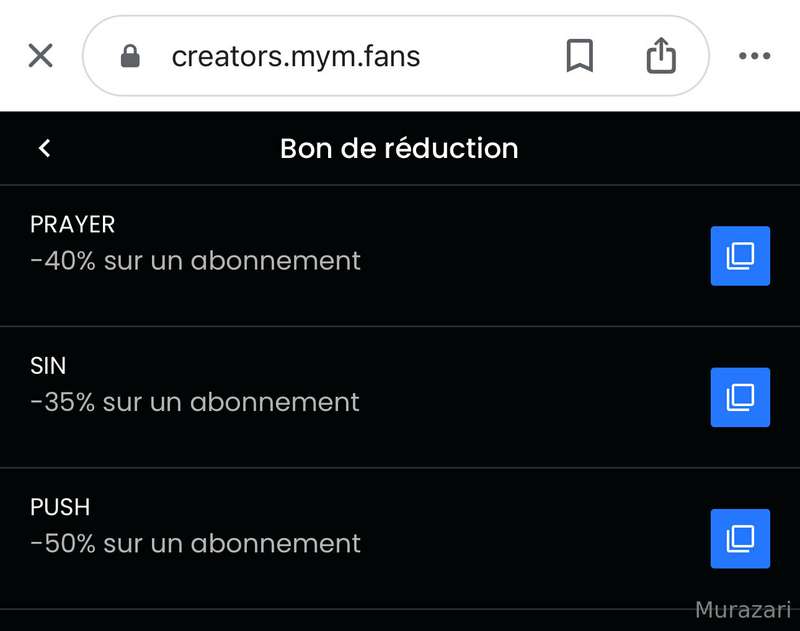Click the SIN code name
800x631 pixels.
point(48,366)
